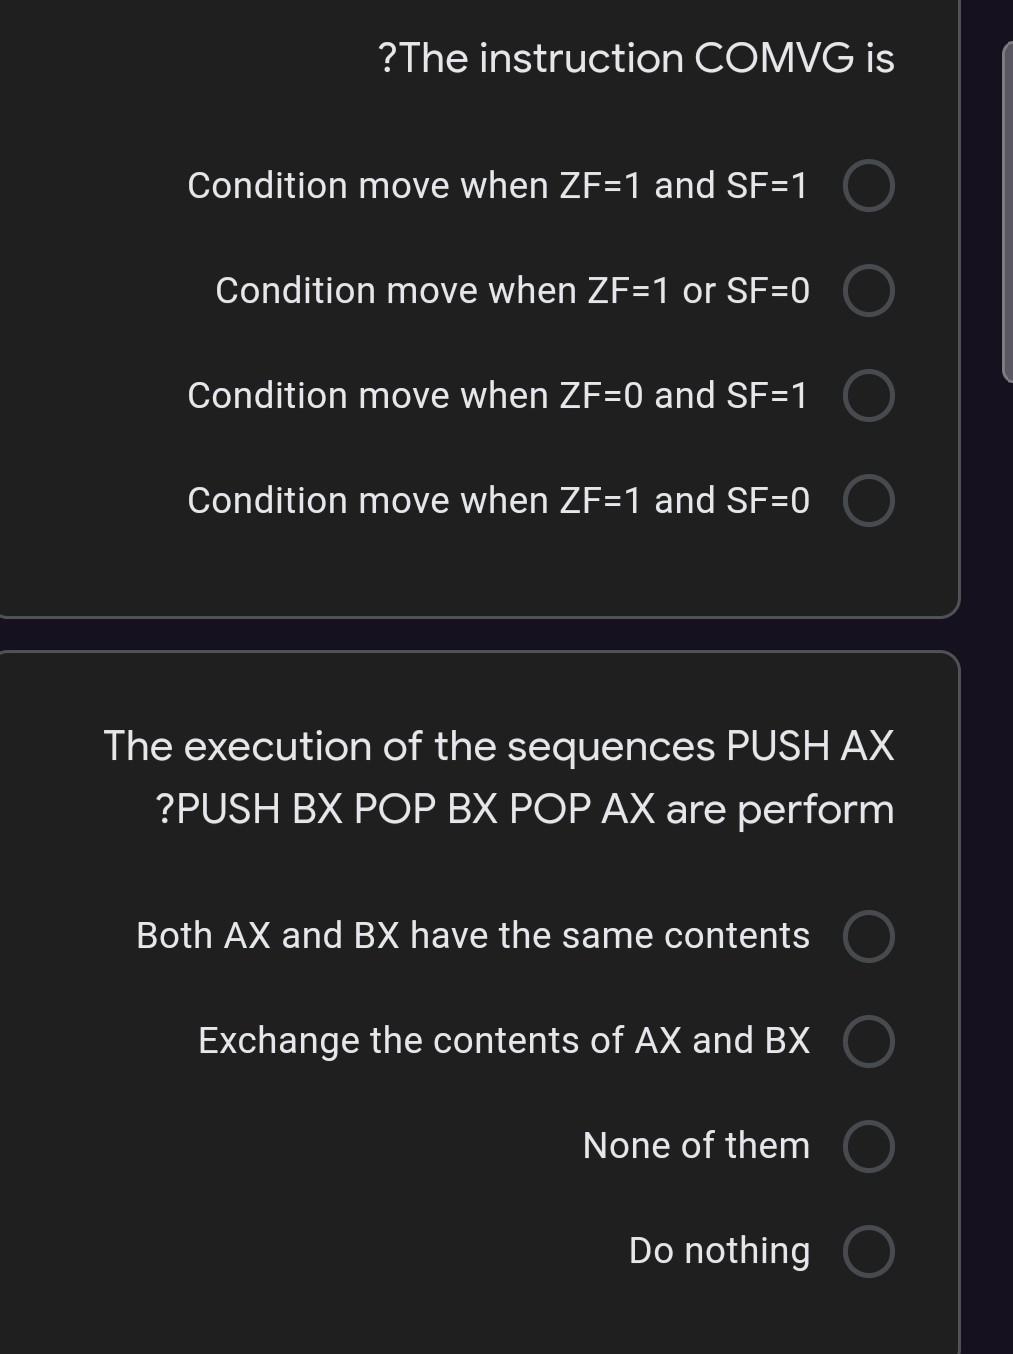
Task: Select "Do nothing" option
Action: (x=868, y=1251)
